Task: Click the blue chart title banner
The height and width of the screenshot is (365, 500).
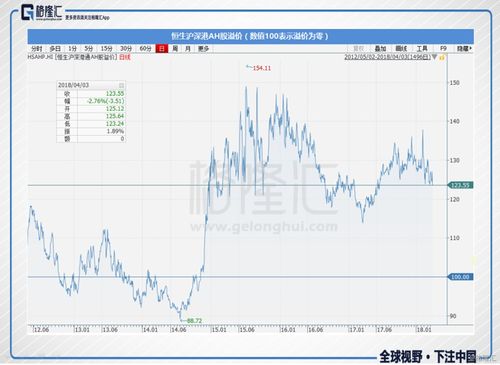Action: click(250, 36)
